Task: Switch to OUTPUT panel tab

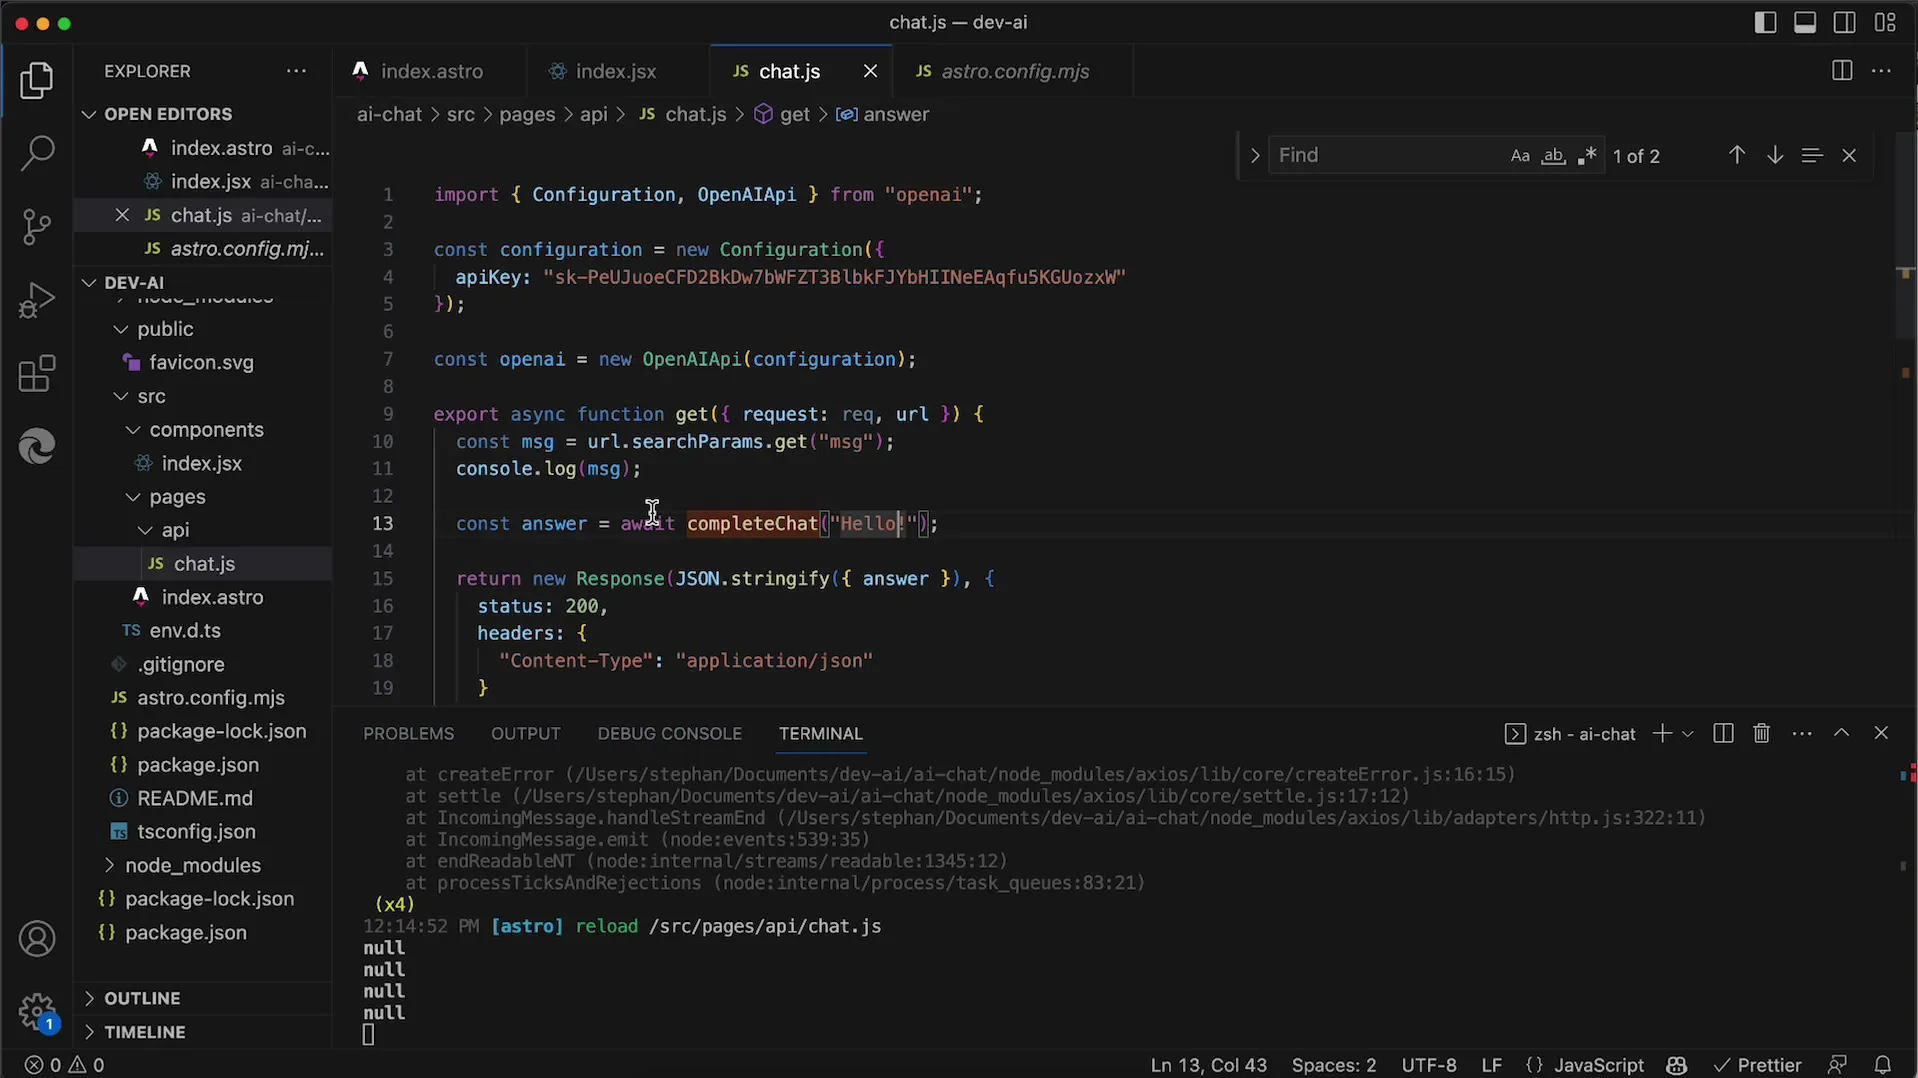Action: pyautogui.click(x=526, y=733)
